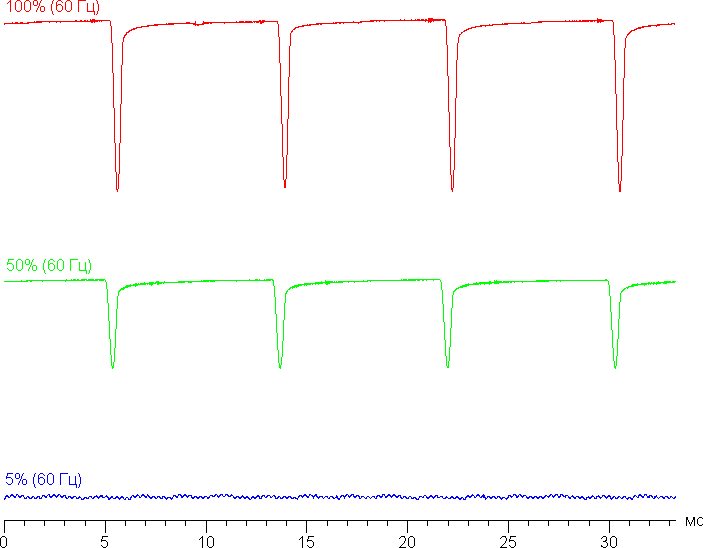Image resolution: width=703 pixels, height=548 pixels.
Task: Click the green 50% (60 Гц) label
Action: click(49, 266)
